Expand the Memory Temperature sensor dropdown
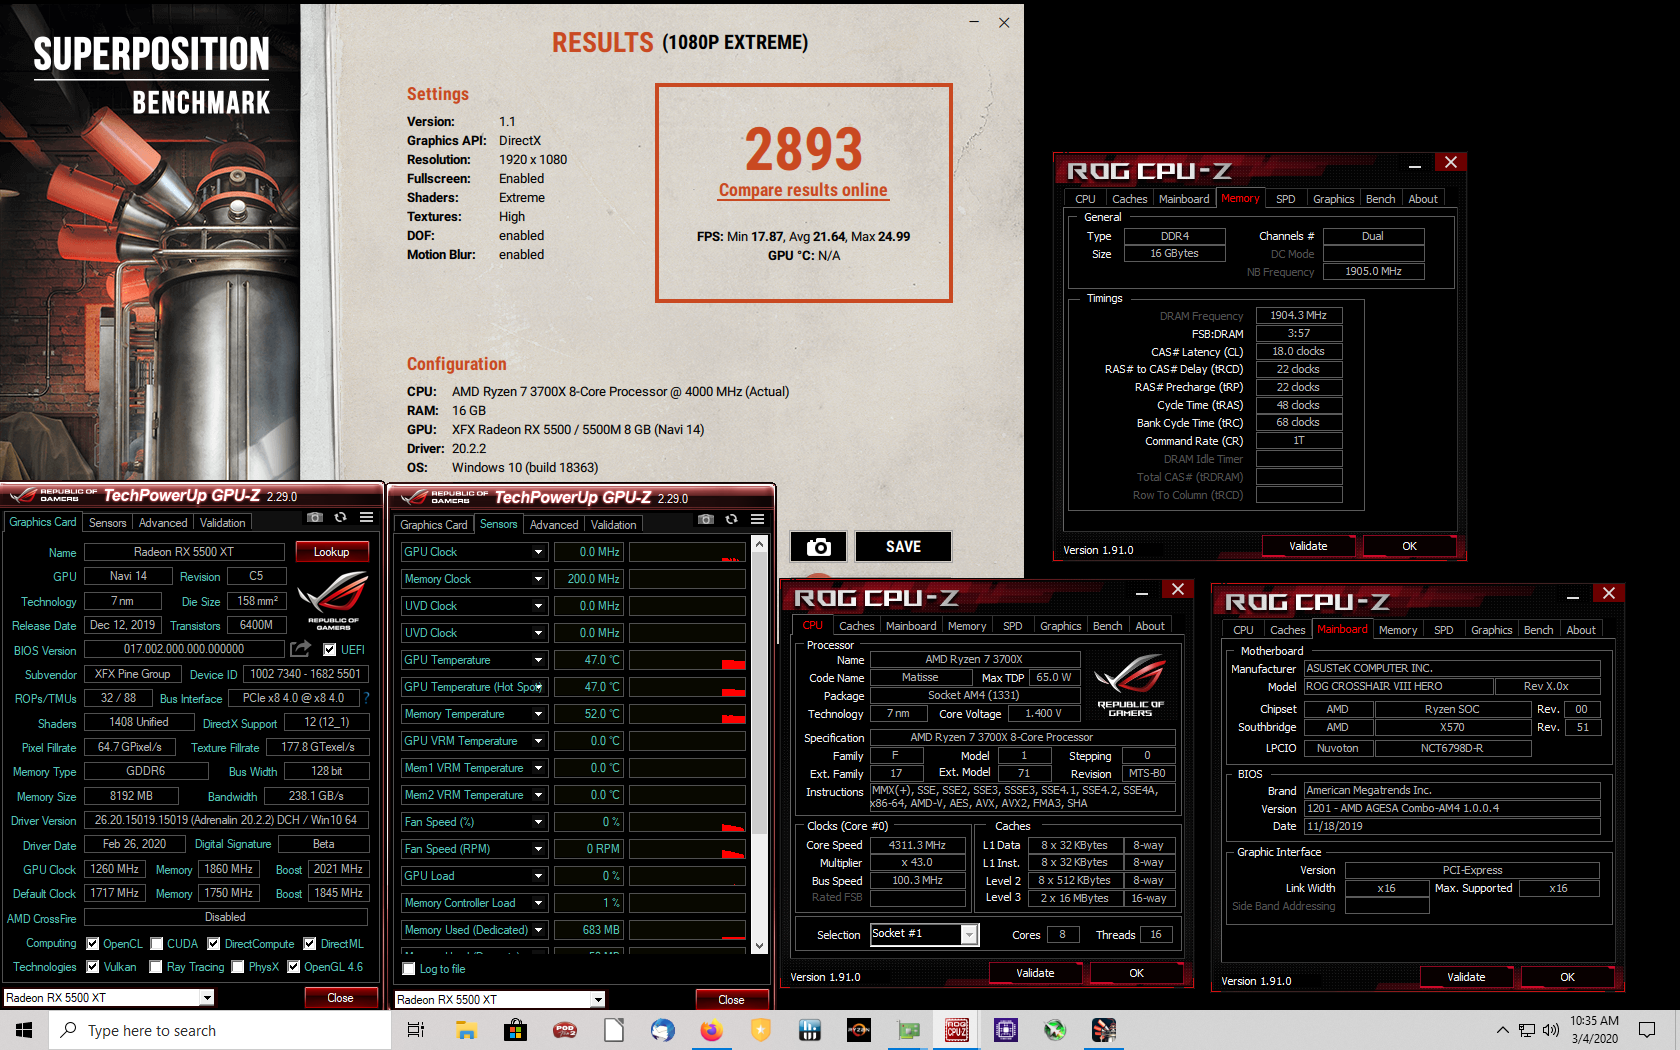 538,714
